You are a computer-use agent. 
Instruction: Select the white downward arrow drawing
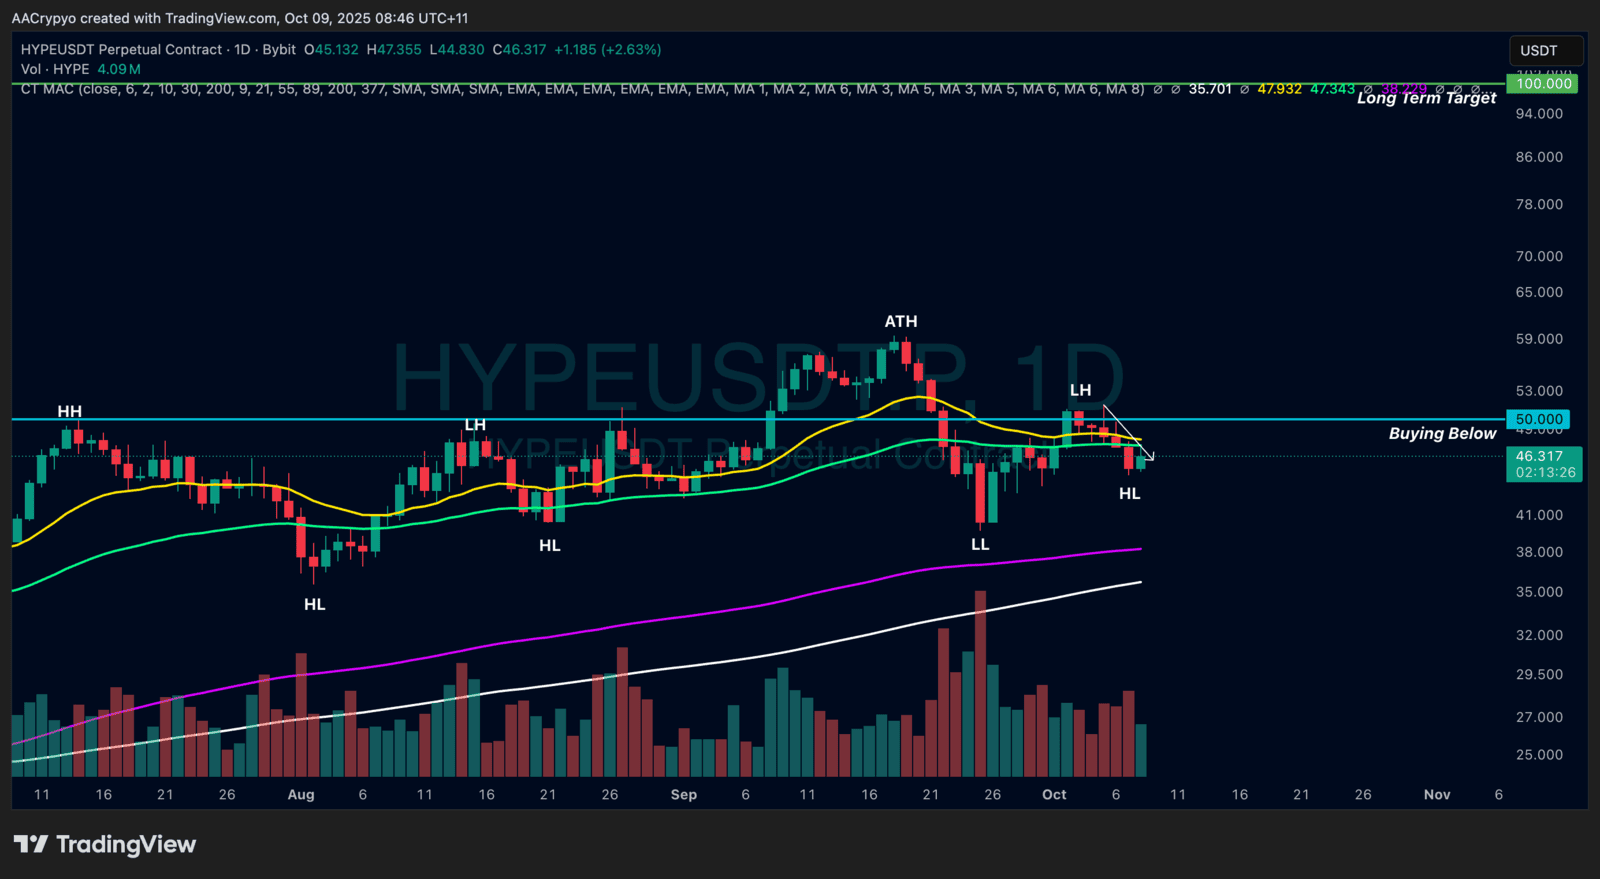tap(1128, 432)
